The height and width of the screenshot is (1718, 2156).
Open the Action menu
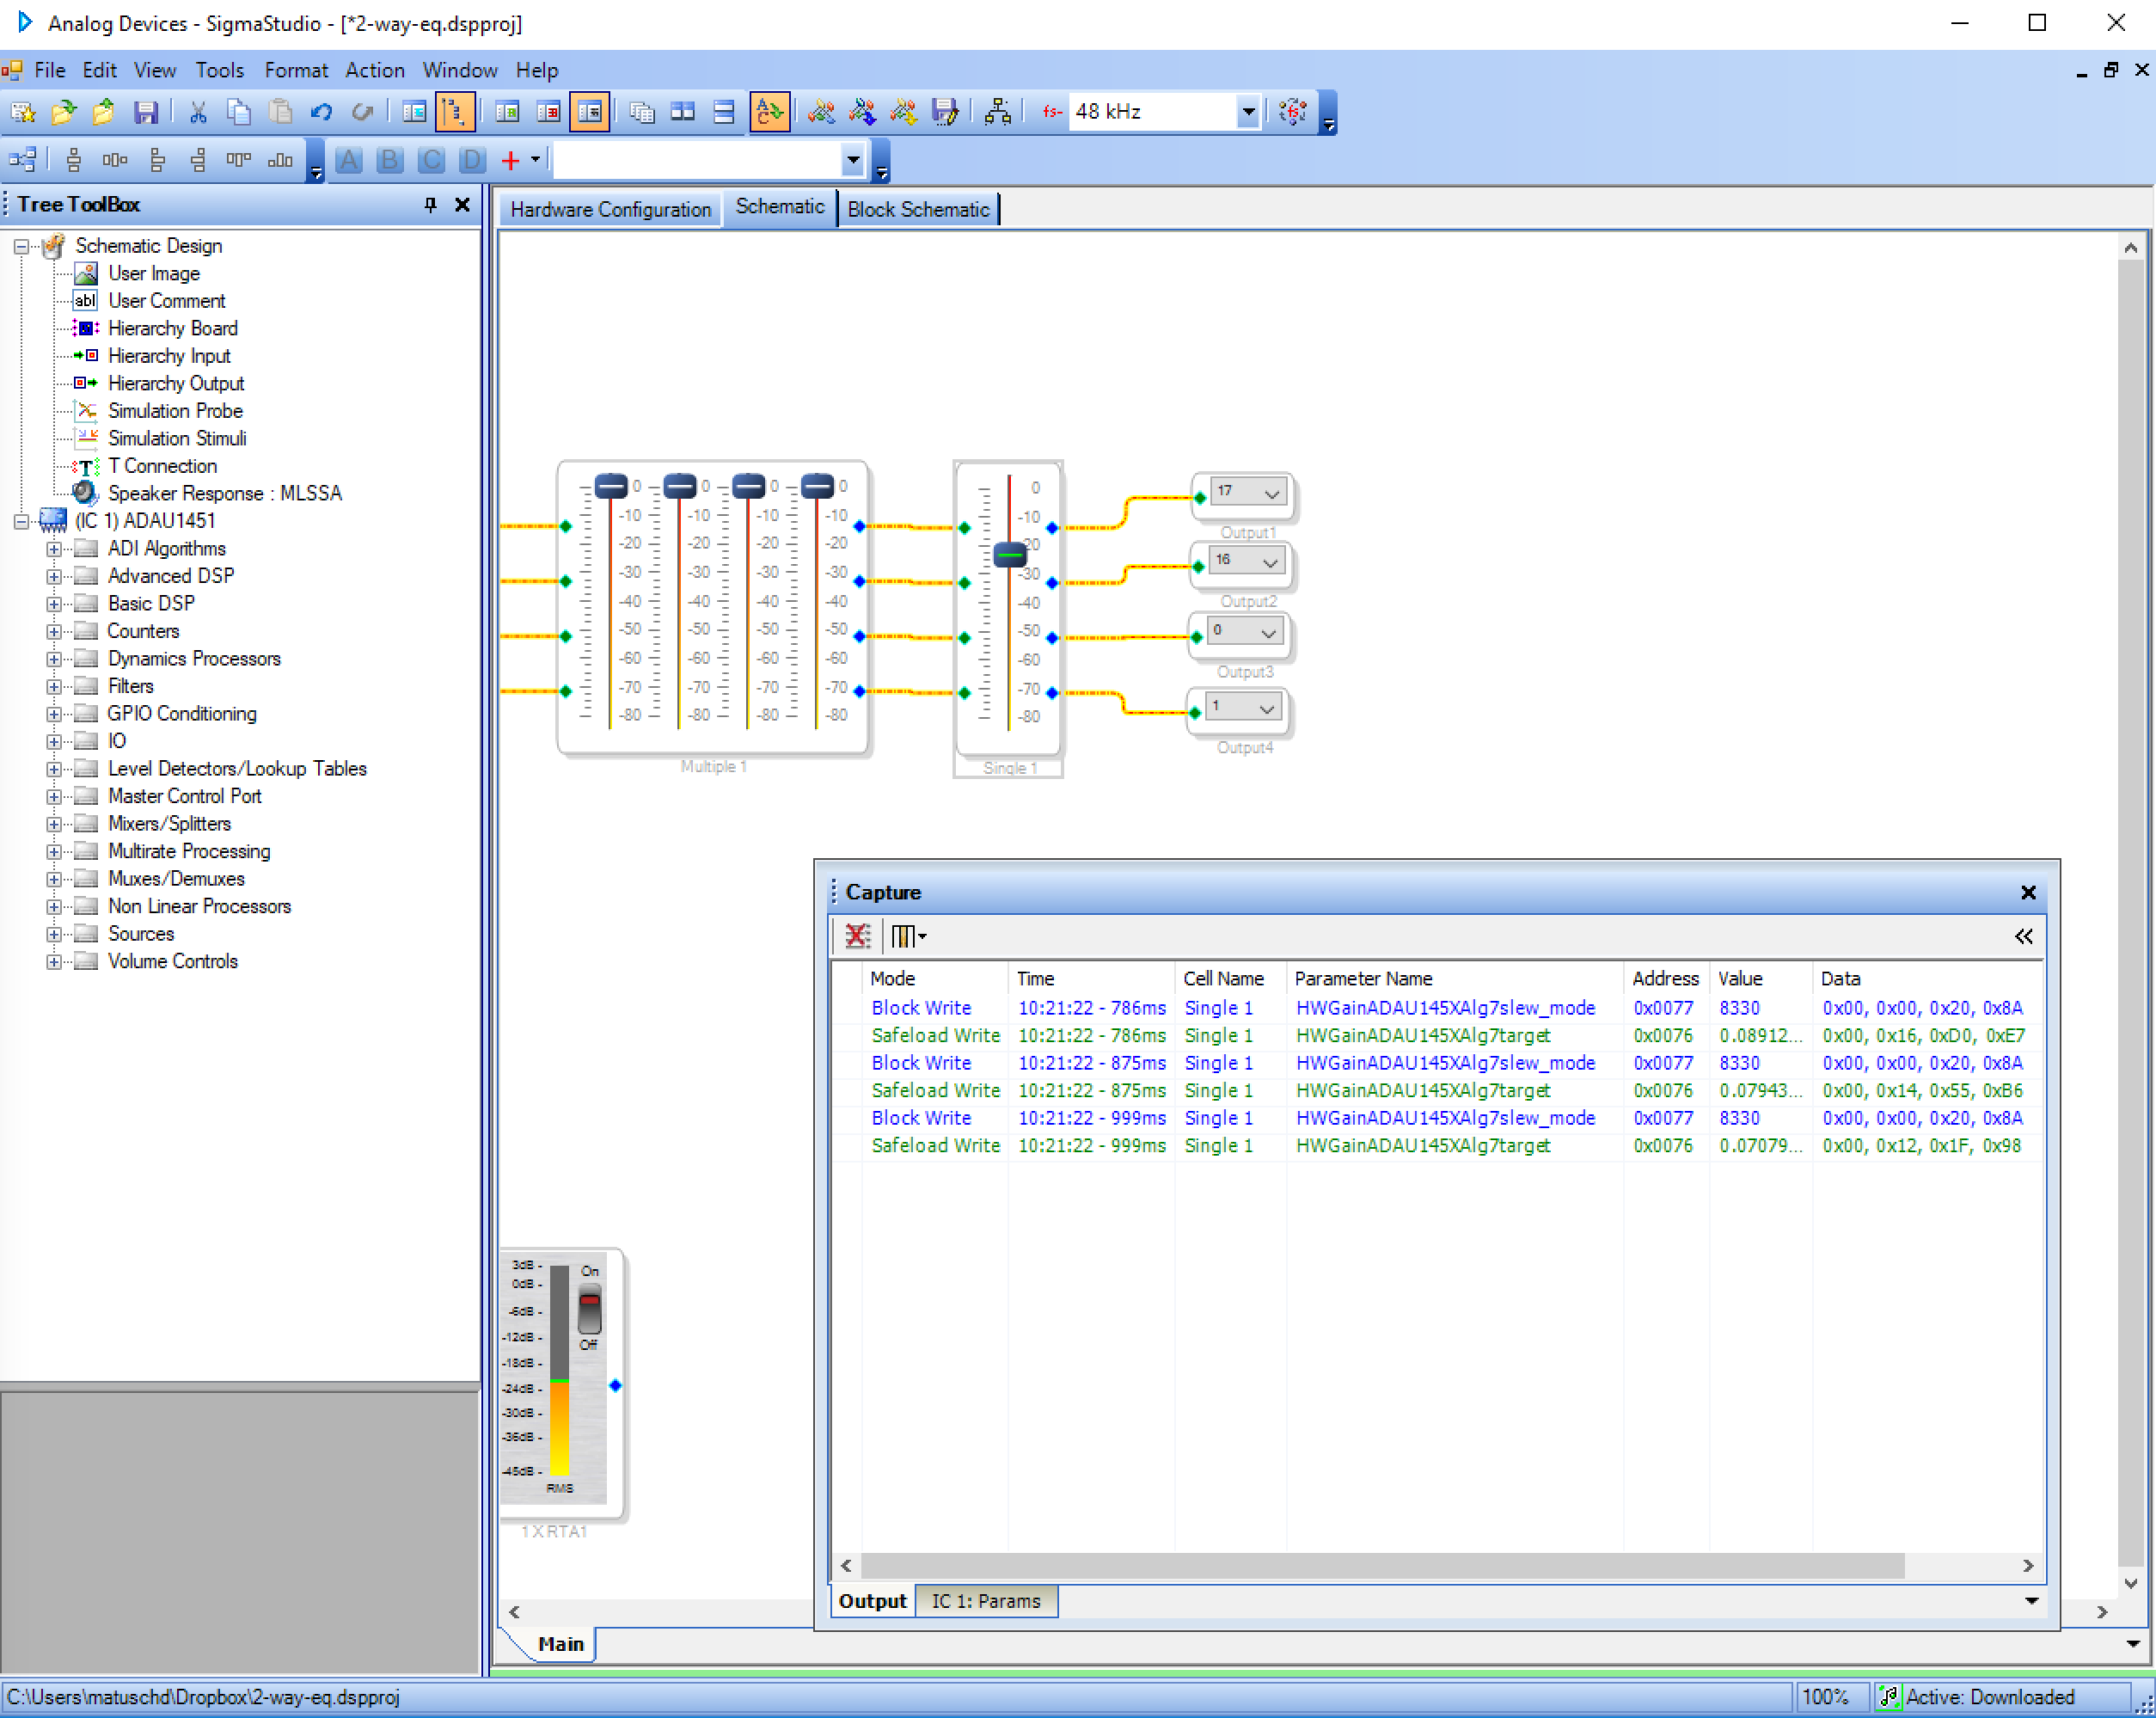(x=374, y=70)
